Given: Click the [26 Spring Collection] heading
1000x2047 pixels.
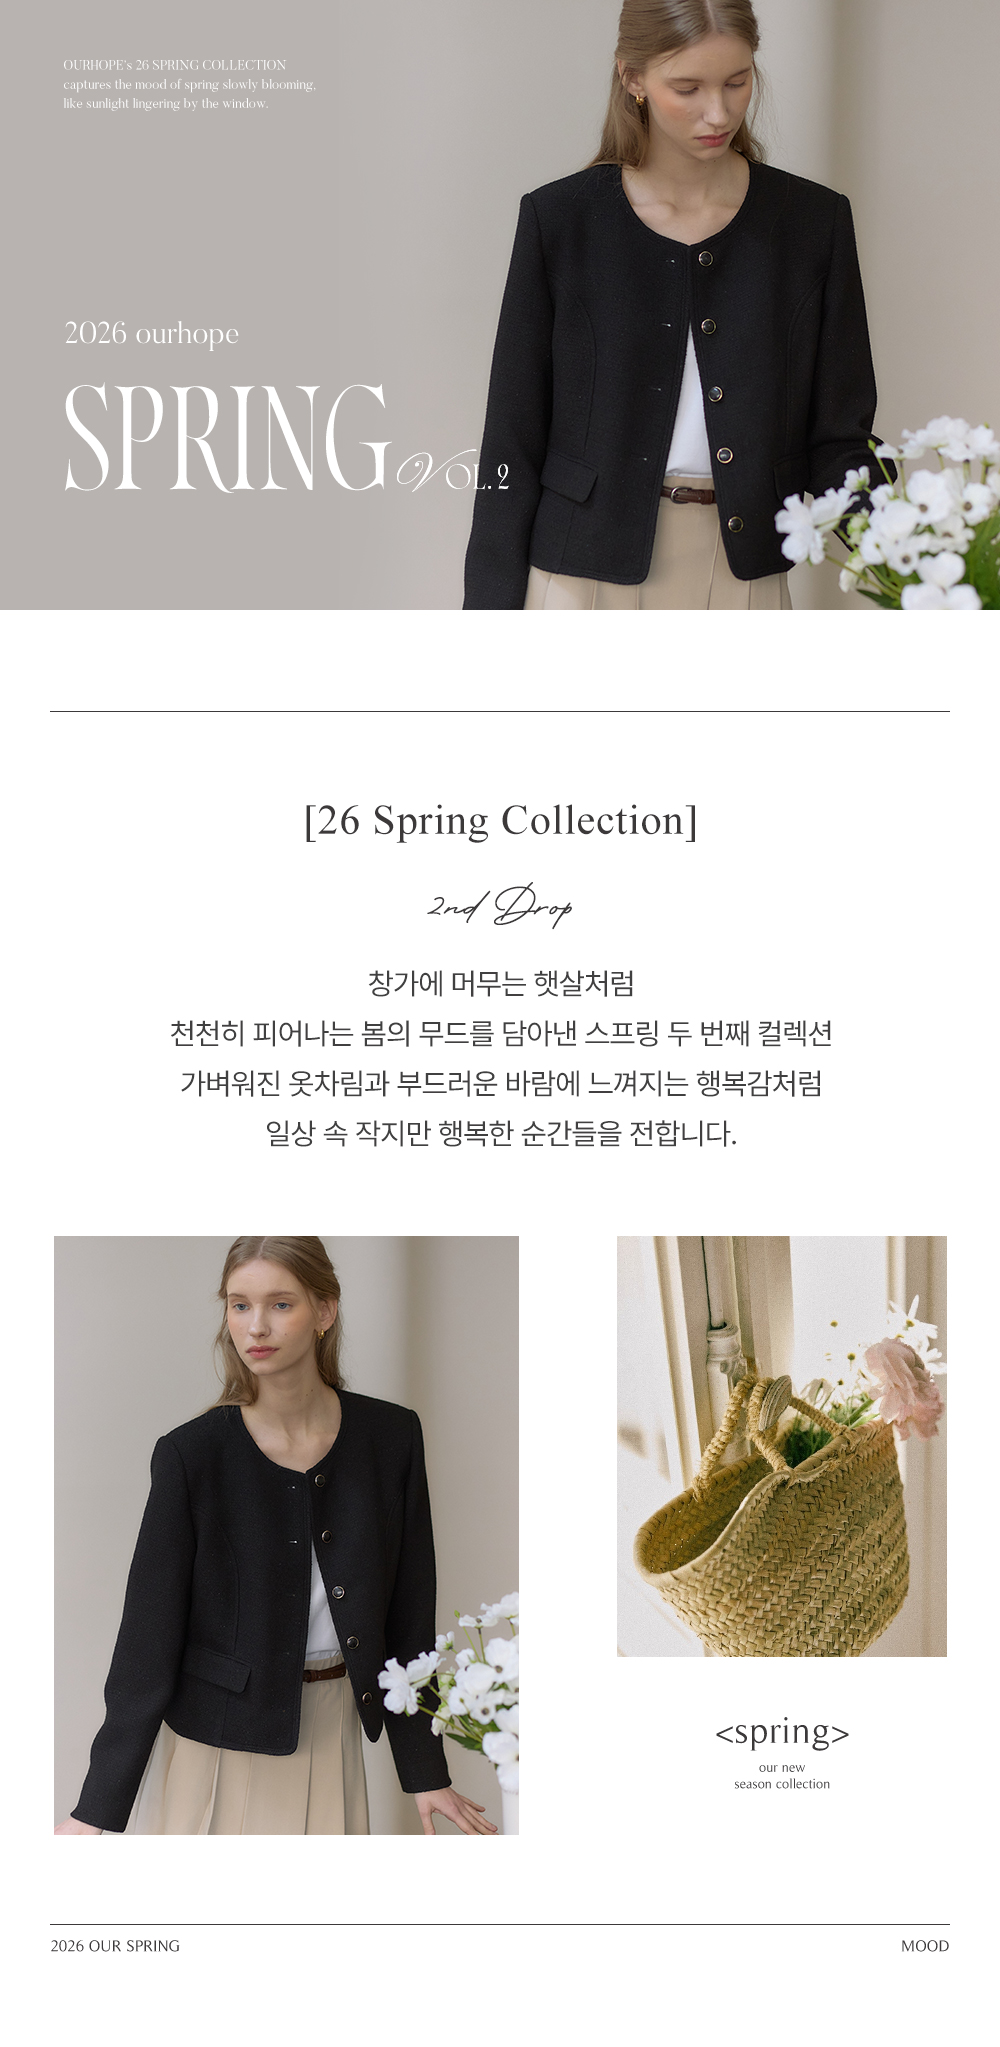Looking at the screenshot, I should pos(500,821).
